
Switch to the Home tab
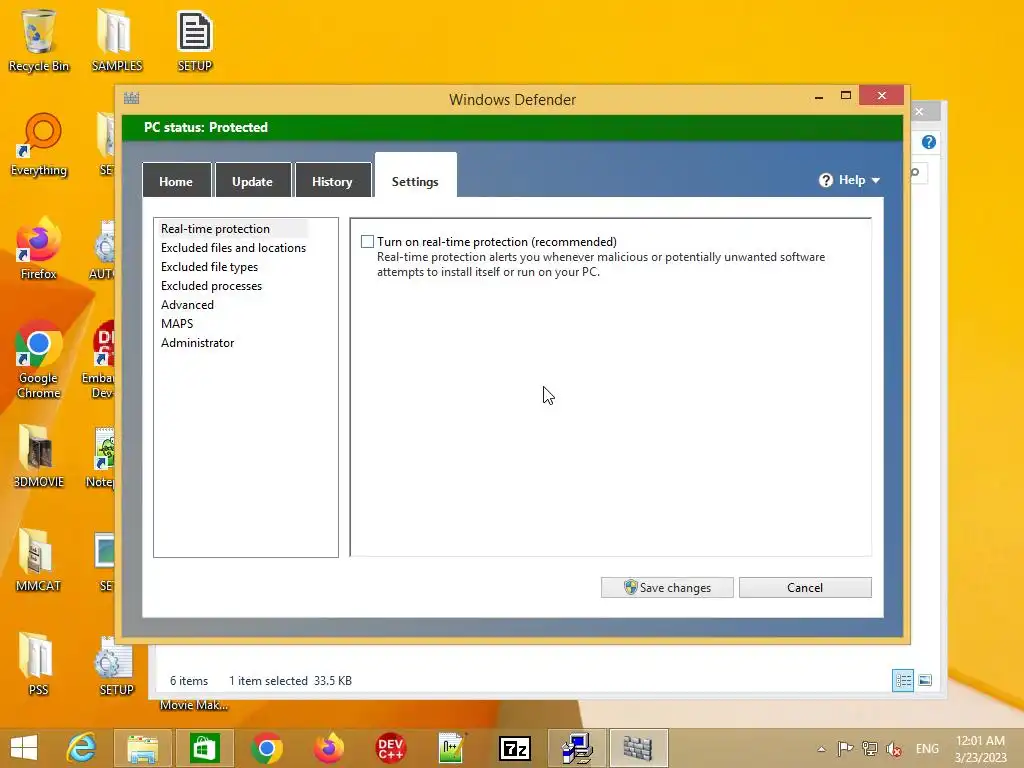click(176, 180)
